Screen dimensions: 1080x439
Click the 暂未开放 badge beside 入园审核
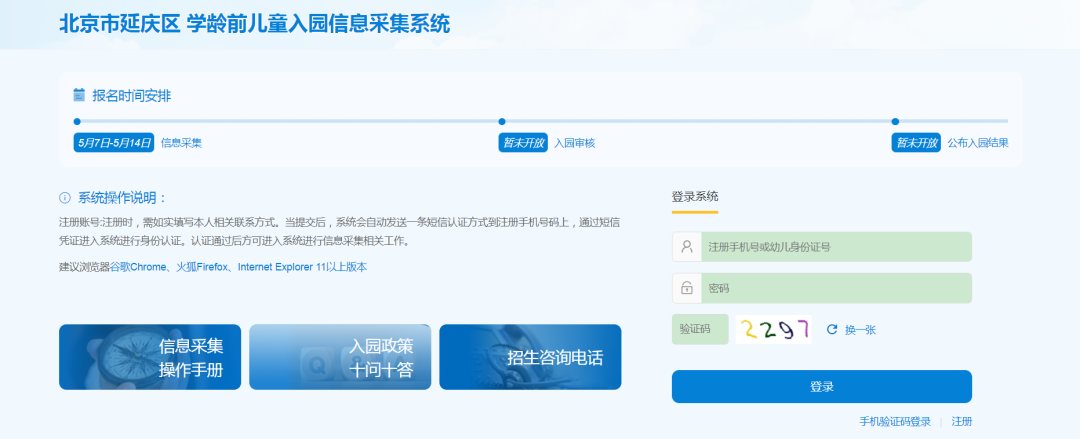tap(523, 143)
